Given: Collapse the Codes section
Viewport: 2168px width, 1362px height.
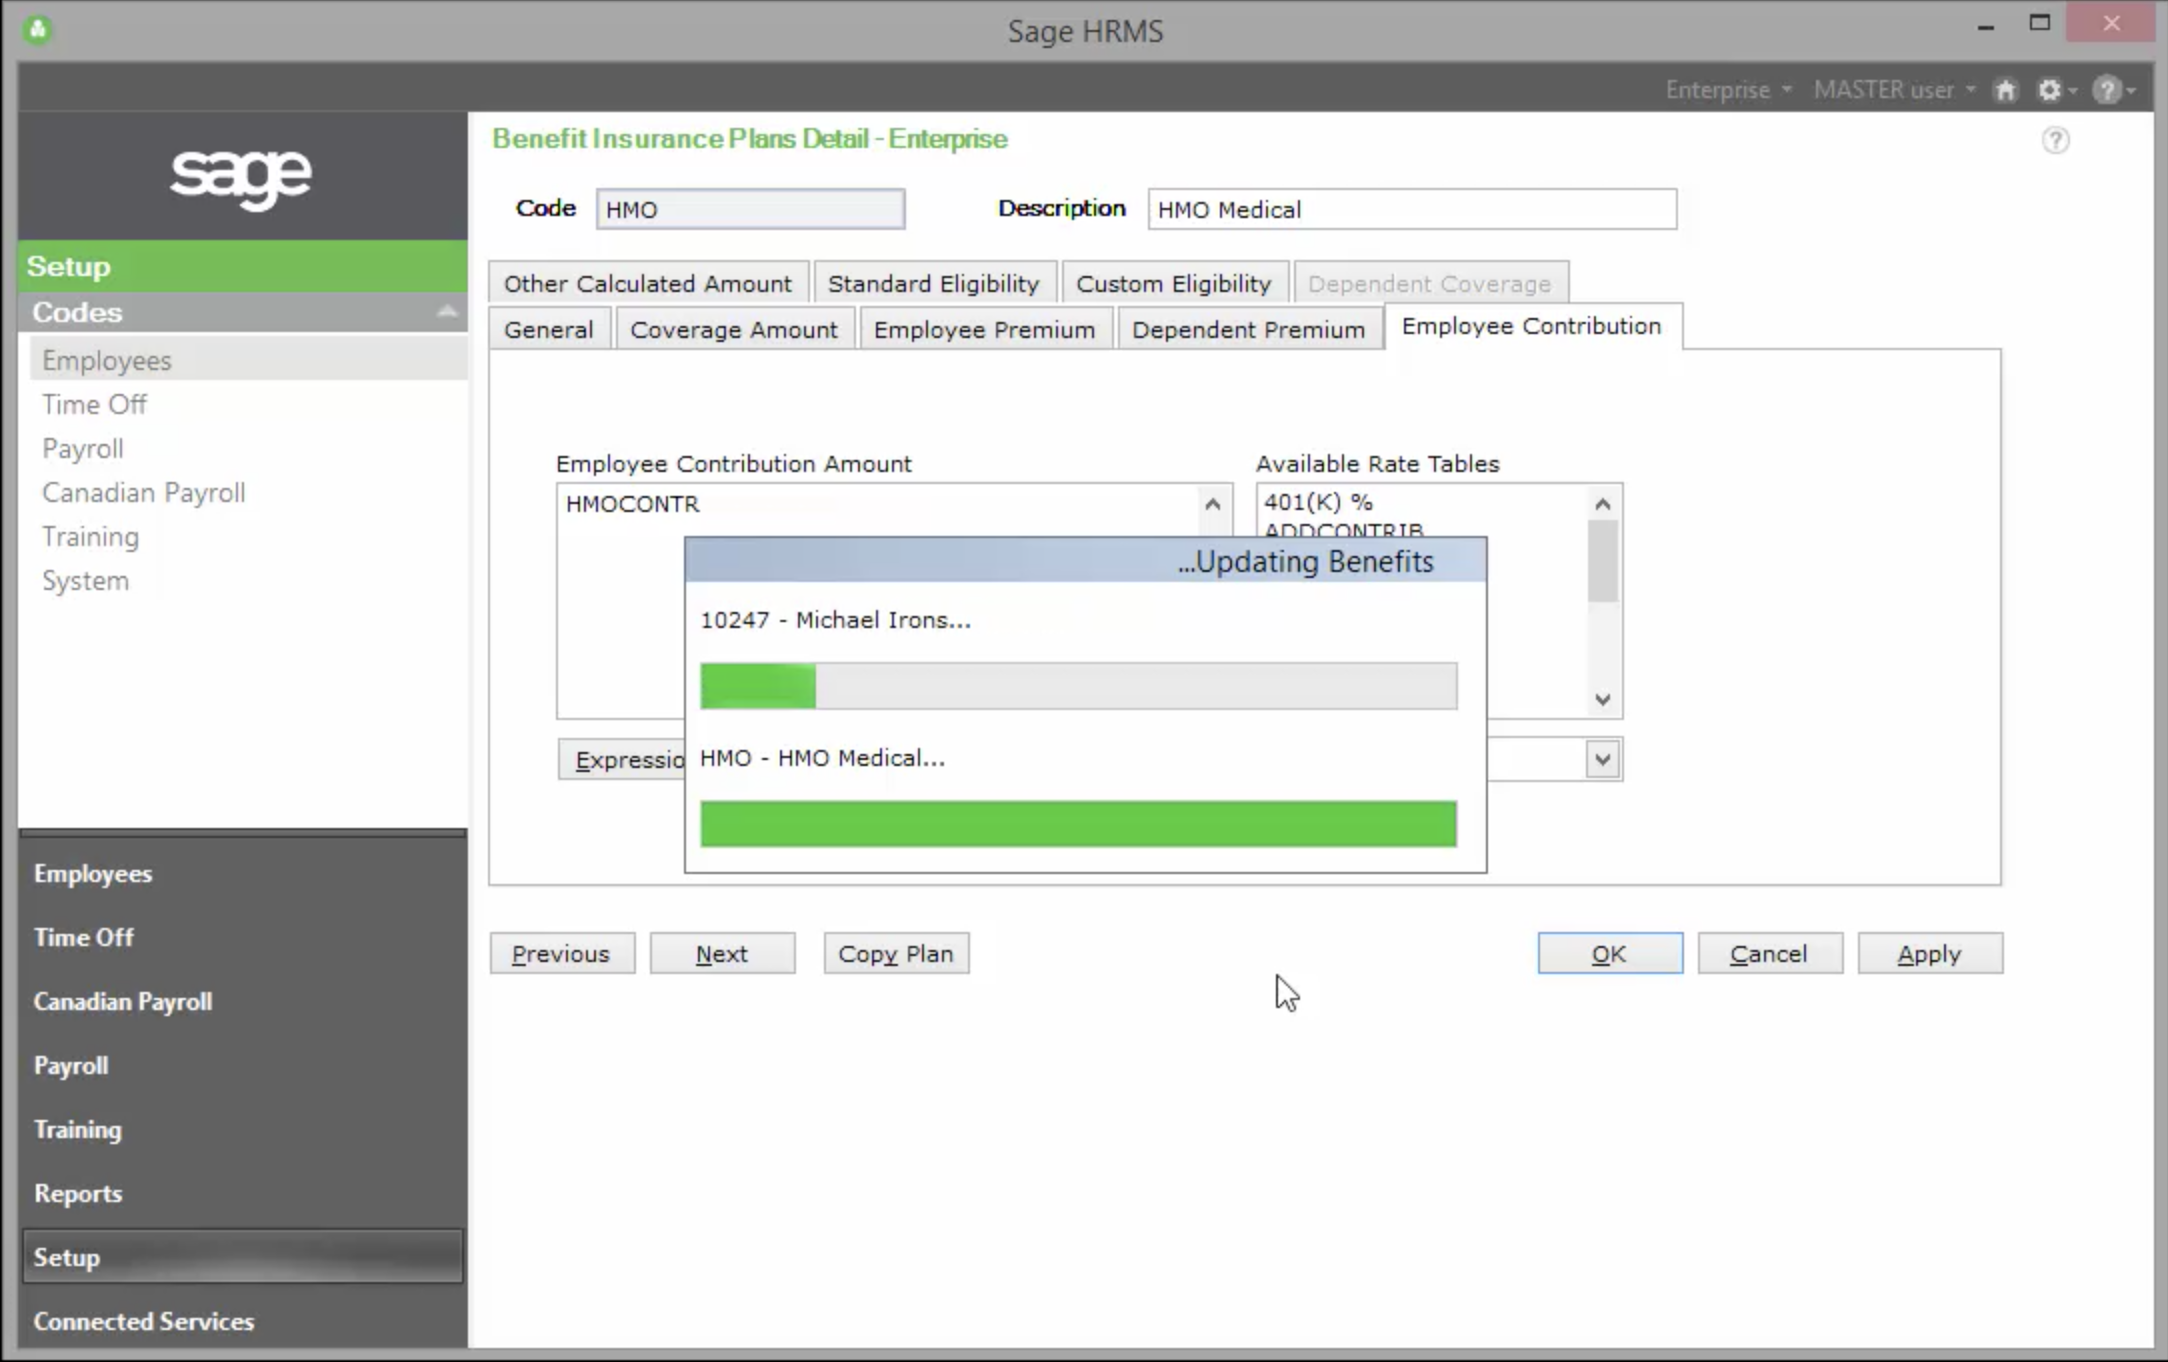Looking at the screenshot, I should click(448, 311).
